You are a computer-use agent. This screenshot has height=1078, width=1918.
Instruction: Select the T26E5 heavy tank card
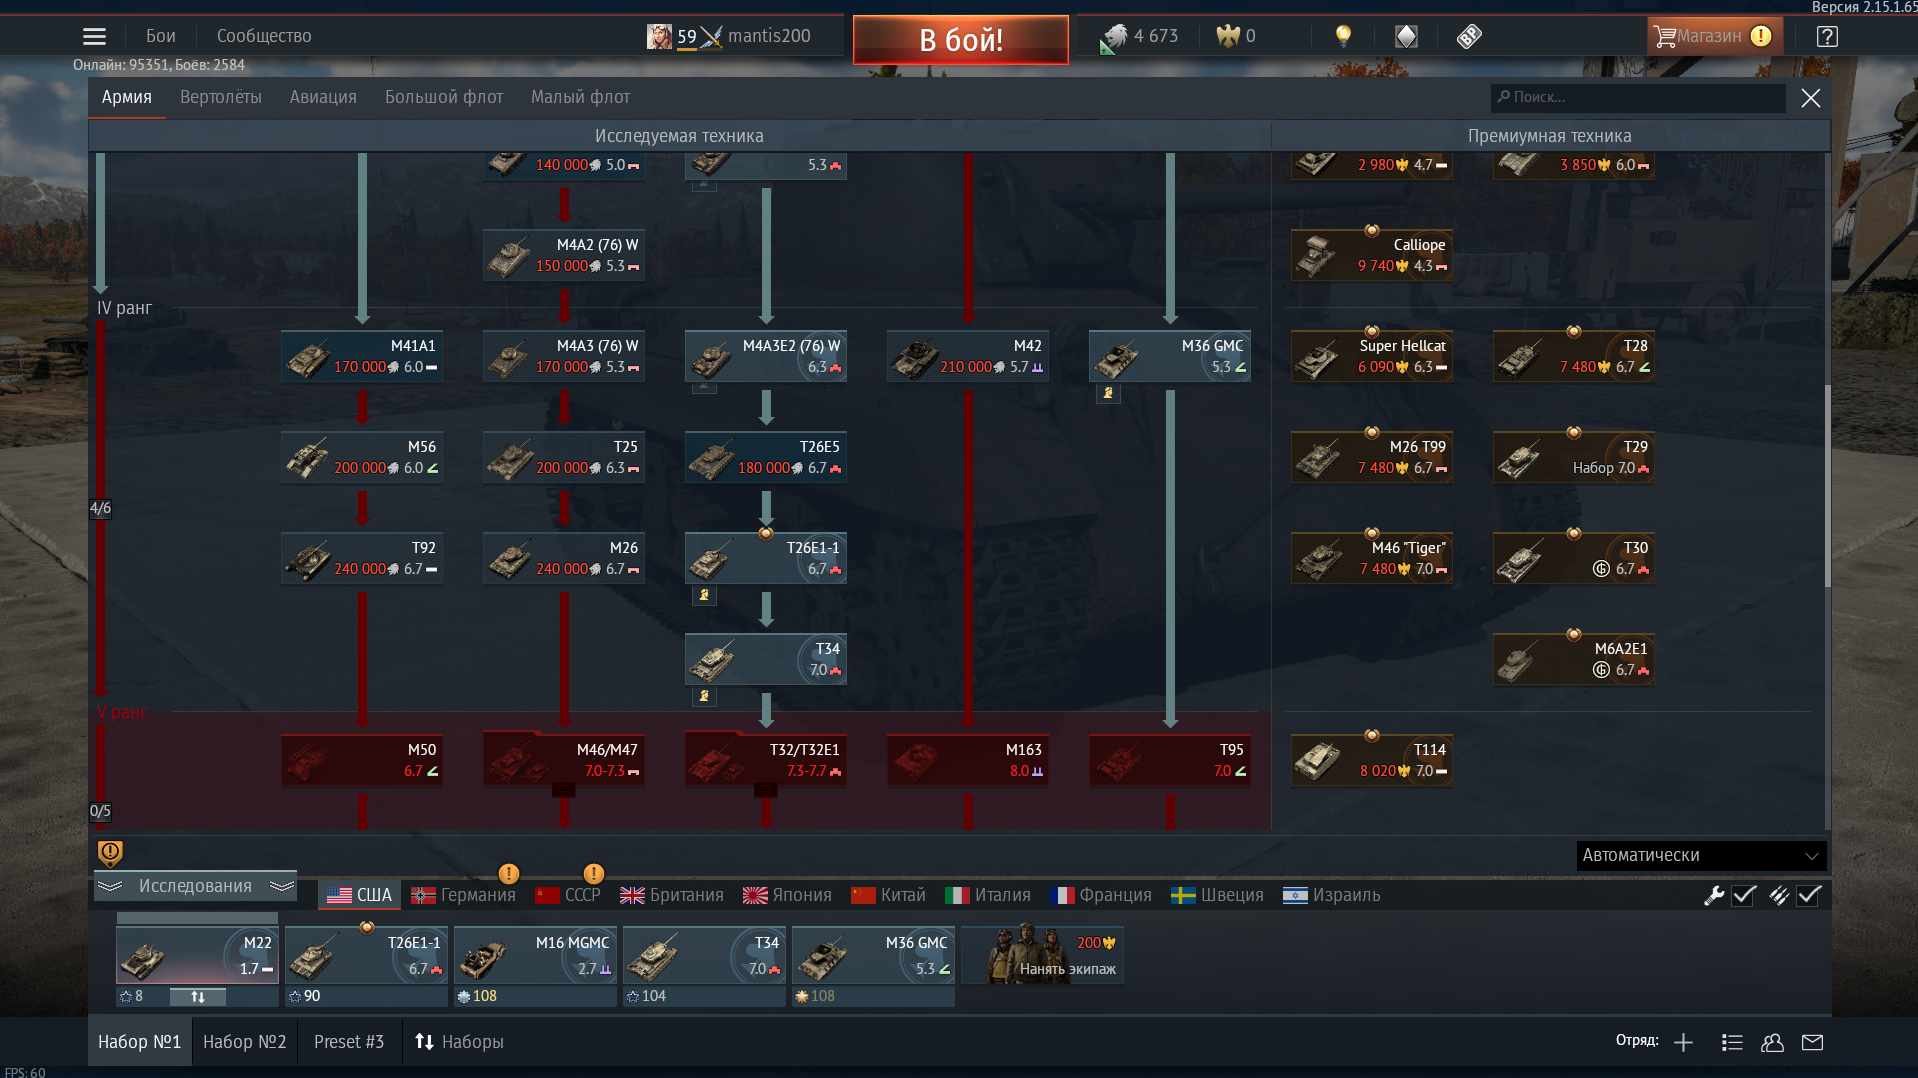tap(765, 457)
